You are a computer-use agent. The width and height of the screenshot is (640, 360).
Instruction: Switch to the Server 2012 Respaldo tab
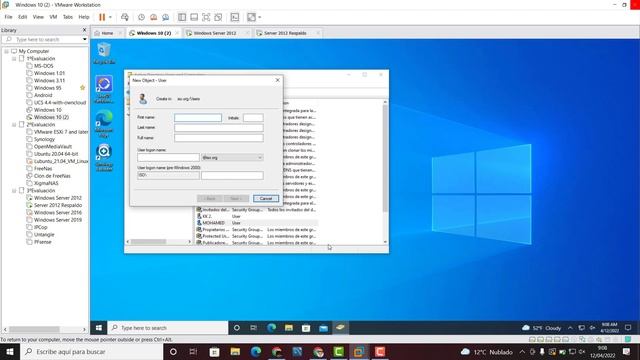285,33
